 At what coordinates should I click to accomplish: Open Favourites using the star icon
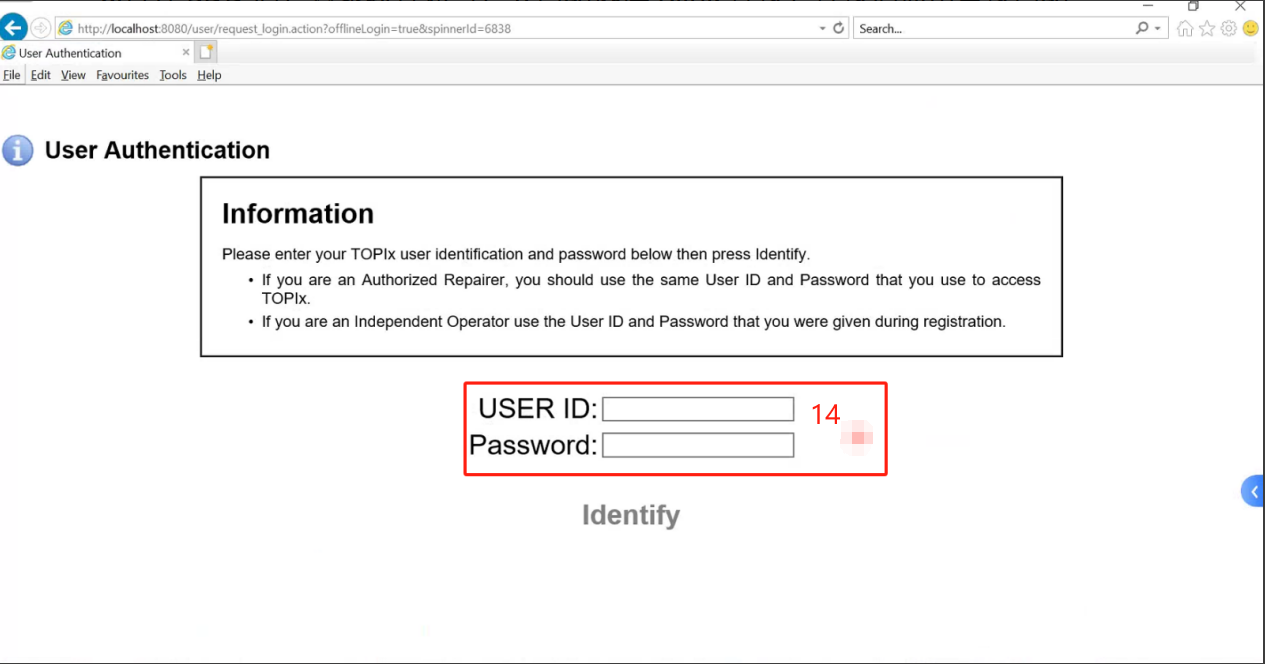pos(1207,29)
